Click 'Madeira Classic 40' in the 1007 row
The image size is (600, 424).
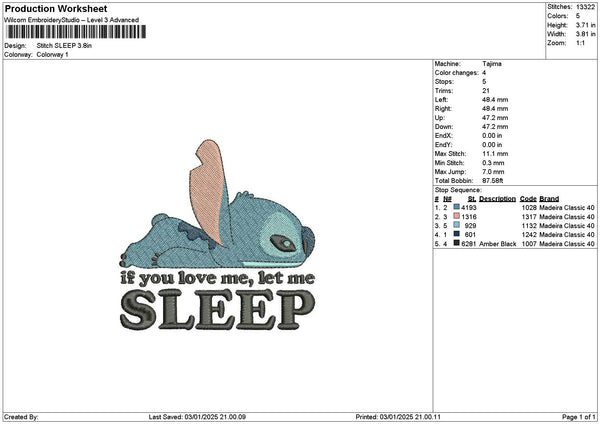tap(567, 244)
